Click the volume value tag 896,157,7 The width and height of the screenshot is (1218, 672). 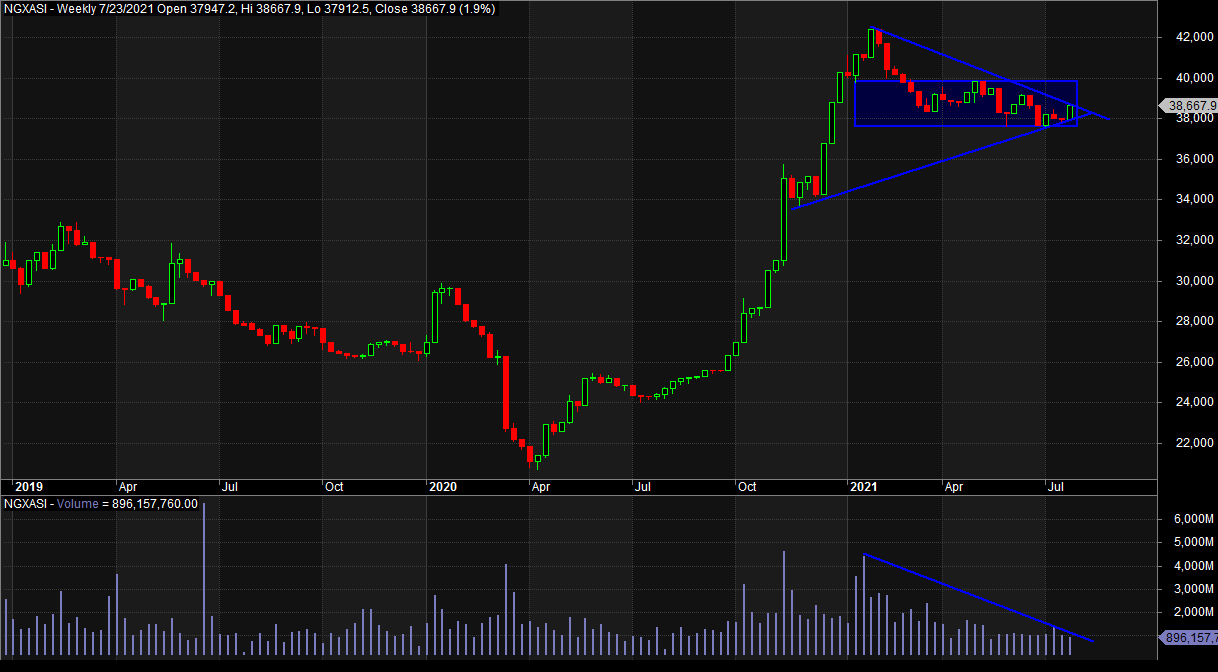pos(1187,638)
